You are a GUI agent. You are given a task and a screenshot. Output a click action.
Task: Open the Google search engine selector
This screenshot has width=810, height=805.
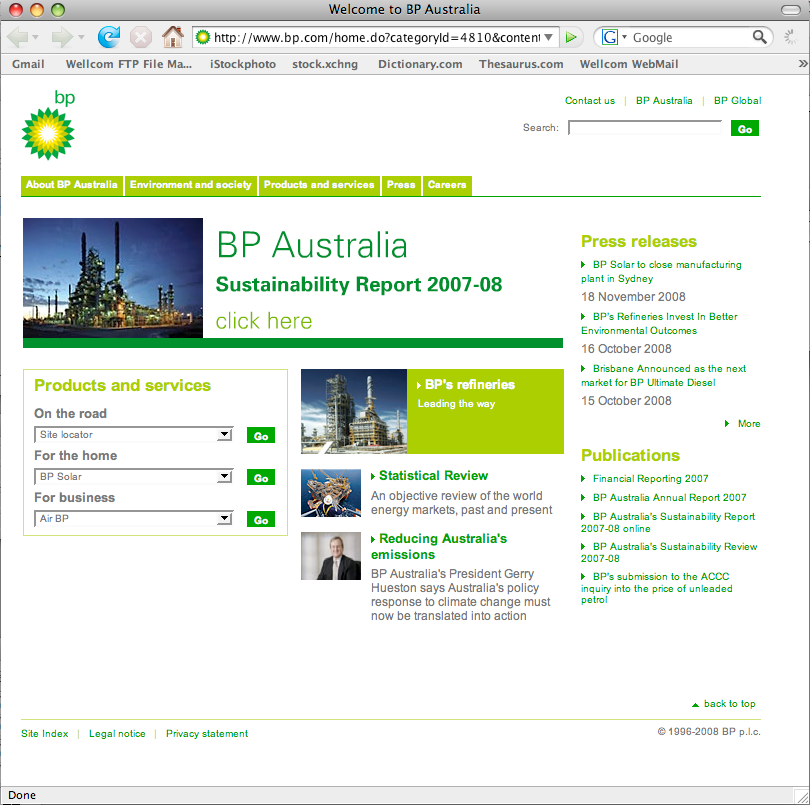click(x=614, y=37)
